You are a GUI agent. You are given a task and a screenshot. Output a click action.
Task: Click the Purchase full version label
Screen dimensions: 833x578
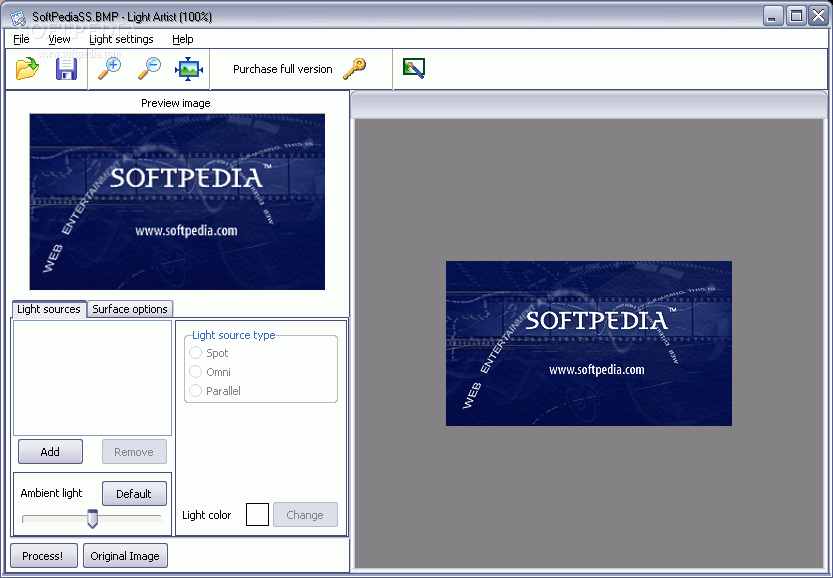(283, 69)
